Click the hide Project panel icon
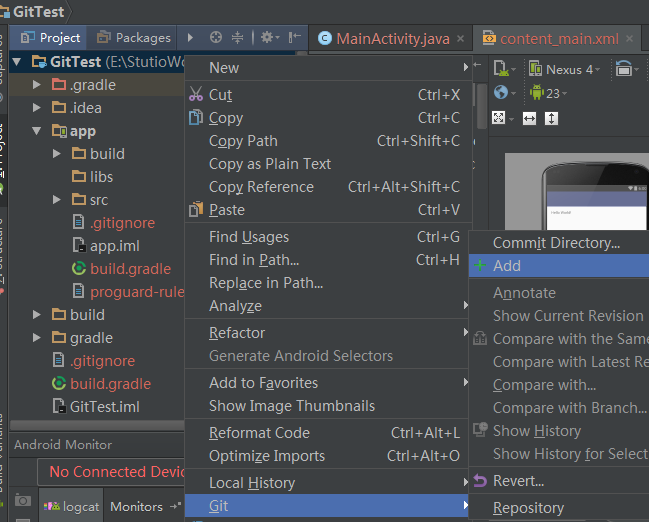Viewport: 649px width, 522px height. tap(293, 38)
